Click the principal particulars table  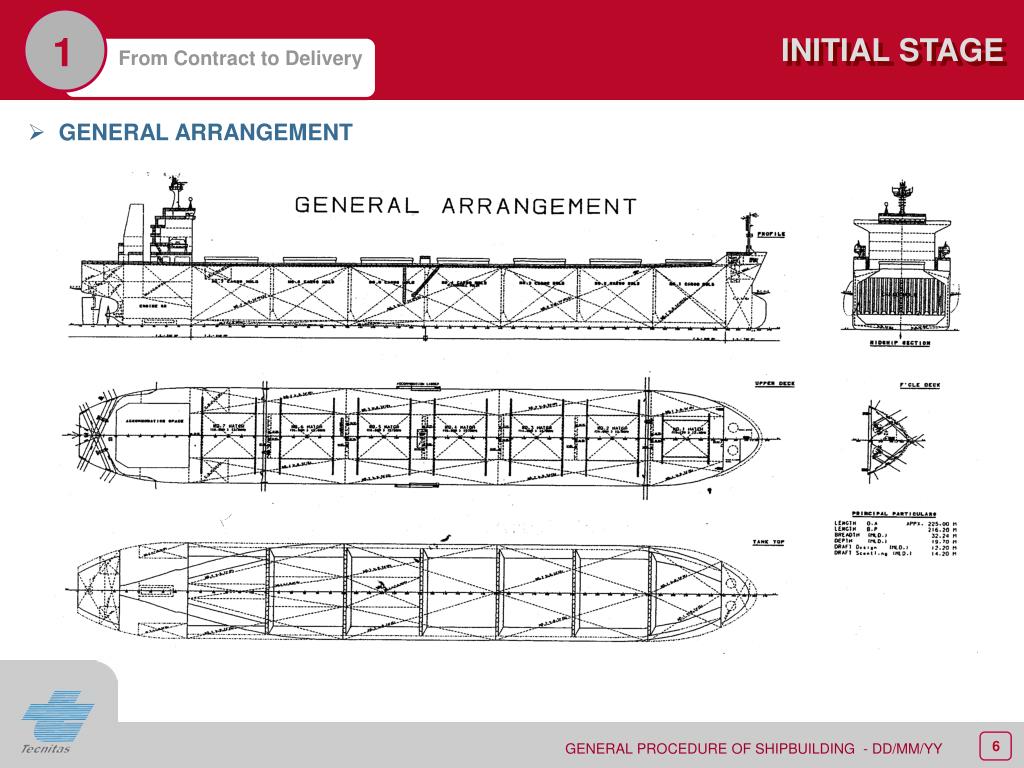pos(895,534)
